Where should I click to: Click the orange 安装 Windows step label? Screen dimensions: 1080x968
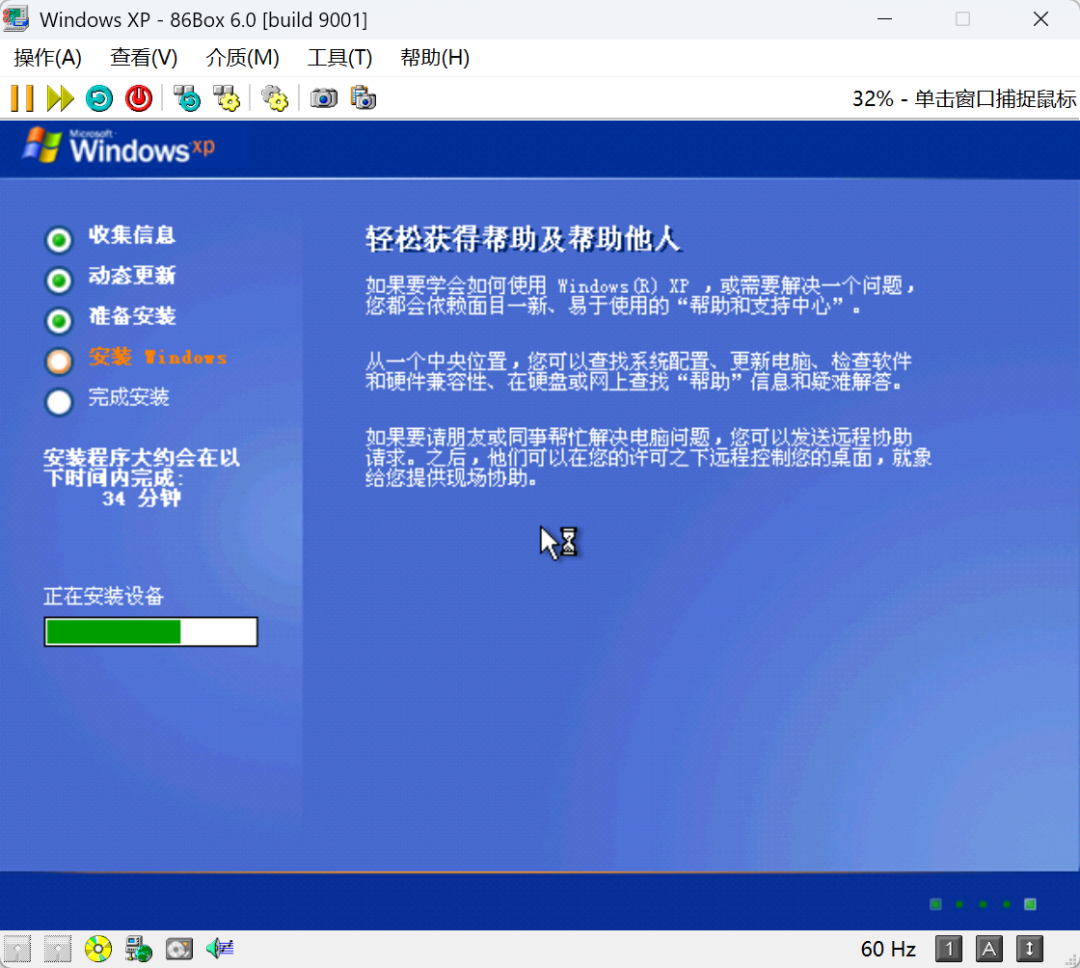(158, 357)
